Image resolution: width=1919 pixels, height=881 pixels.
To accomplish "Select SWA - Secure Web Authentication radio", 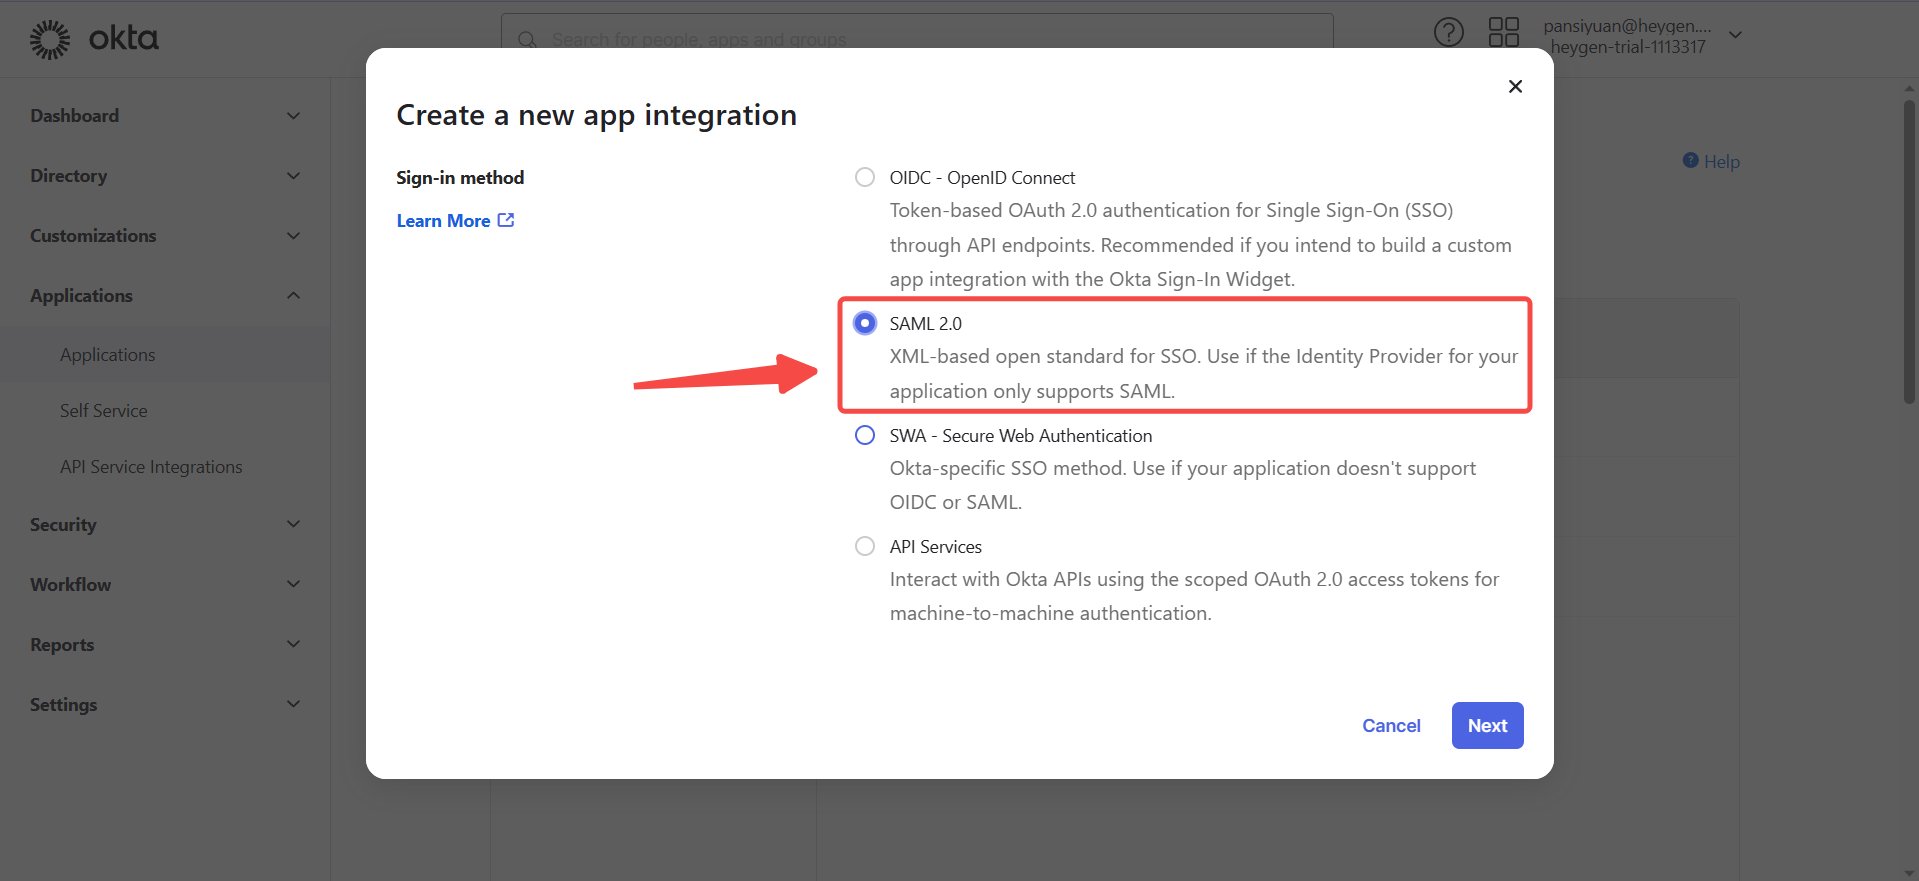I will (x=865, y=435).
